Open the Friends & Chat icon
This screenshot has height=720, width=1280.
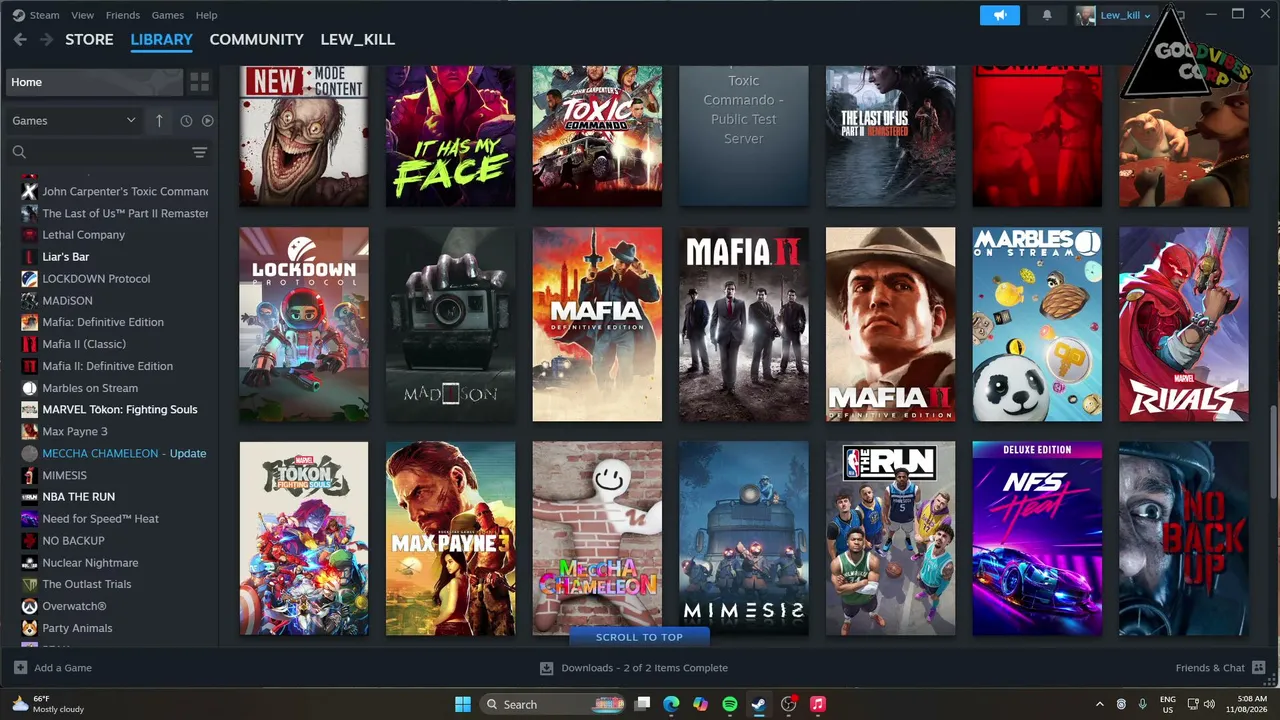1258,668
